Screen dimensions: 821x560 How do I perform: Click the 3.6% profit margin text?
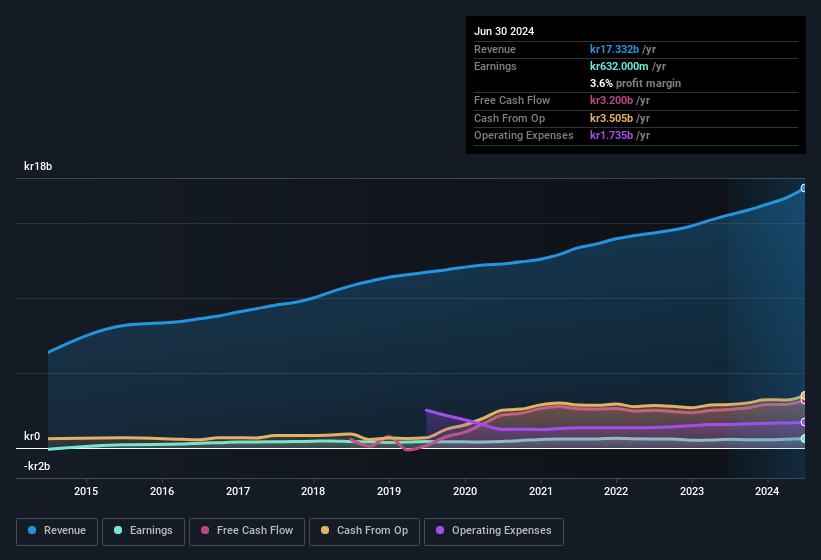click(x=635, y=83)
